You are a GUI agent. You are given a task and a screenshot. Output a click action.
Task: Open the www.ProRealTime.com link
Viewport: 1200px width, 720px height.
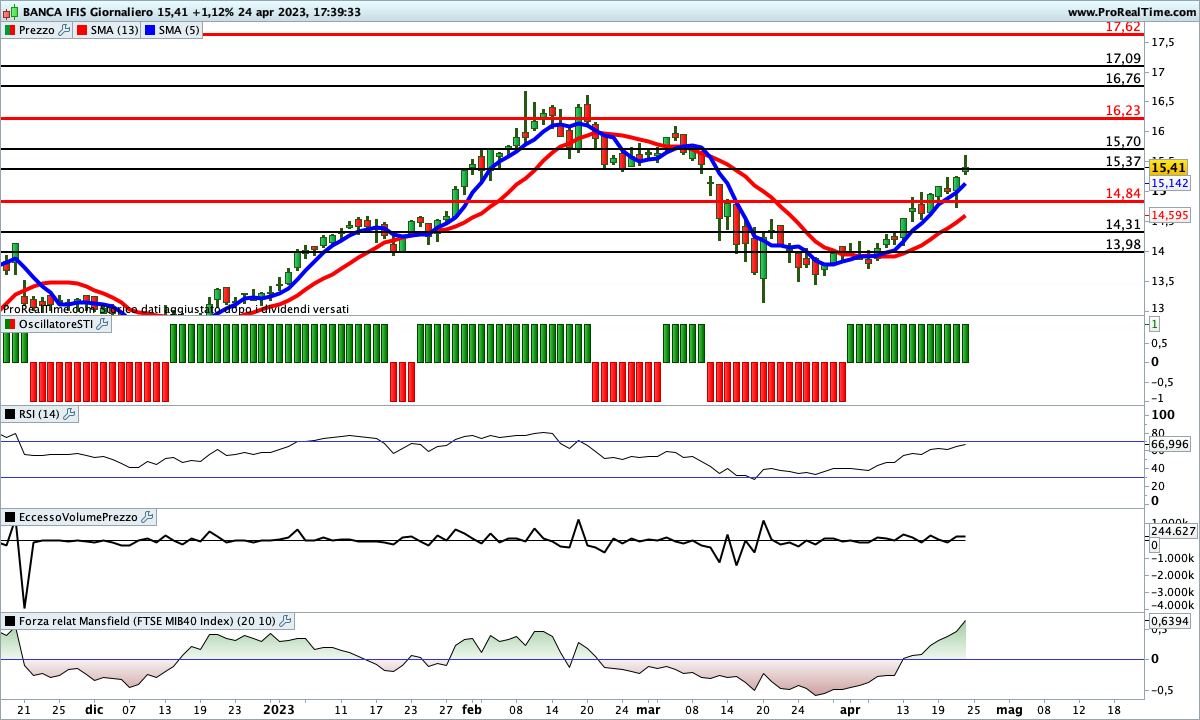point(1131,12)
